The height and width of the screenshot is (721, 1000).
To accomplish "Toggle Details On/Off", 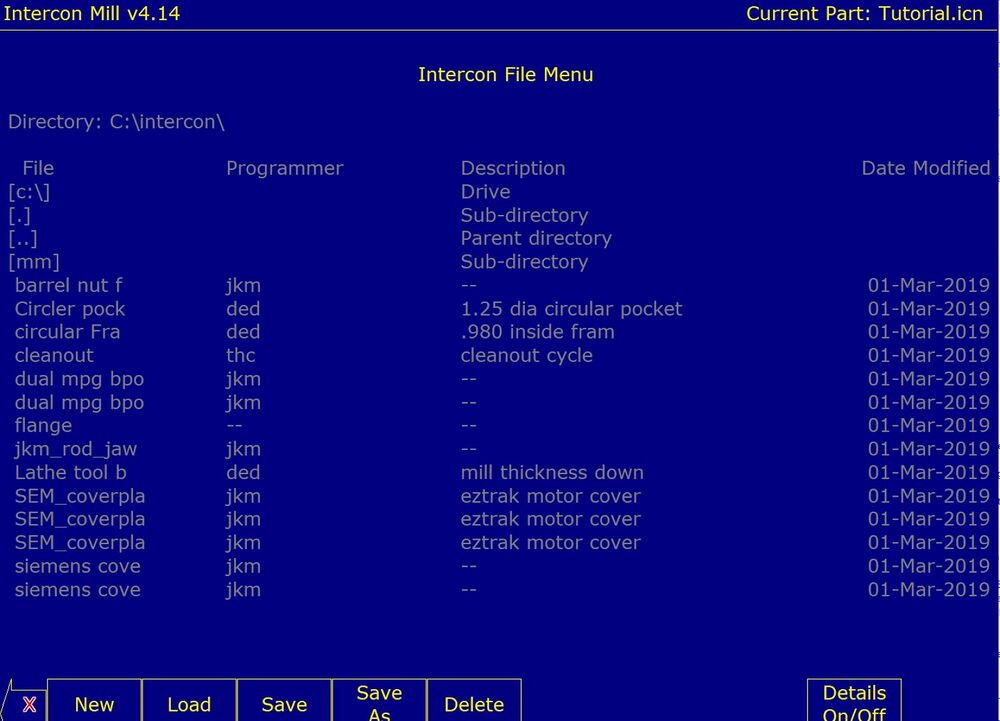I will [854, 702].
